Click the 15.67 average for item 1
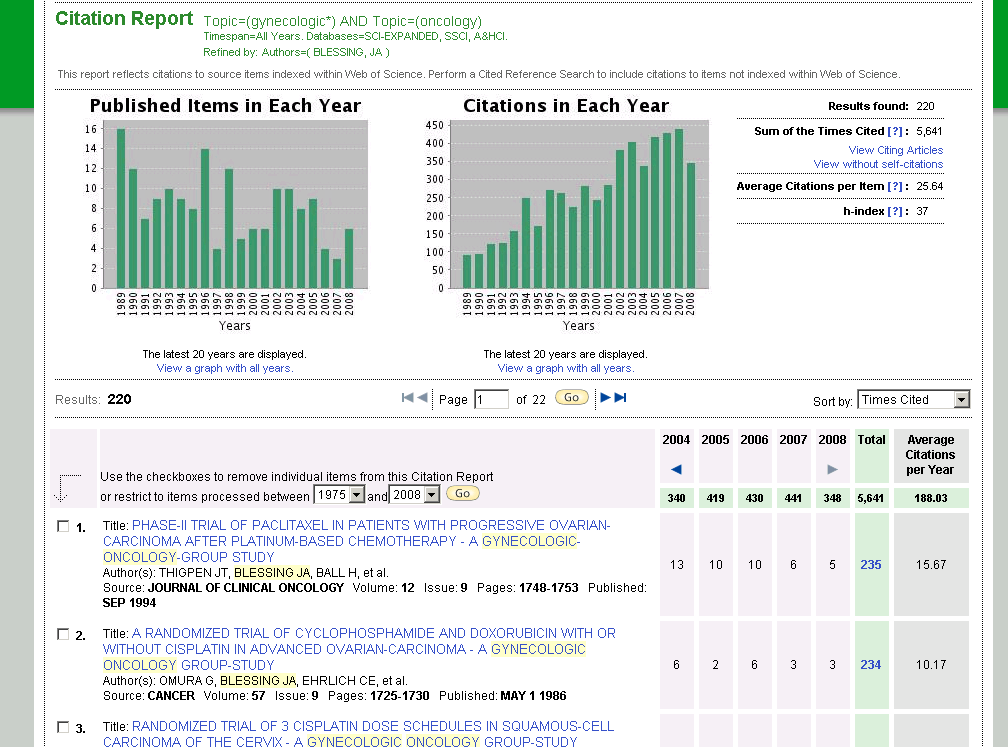 click(931, 564)
